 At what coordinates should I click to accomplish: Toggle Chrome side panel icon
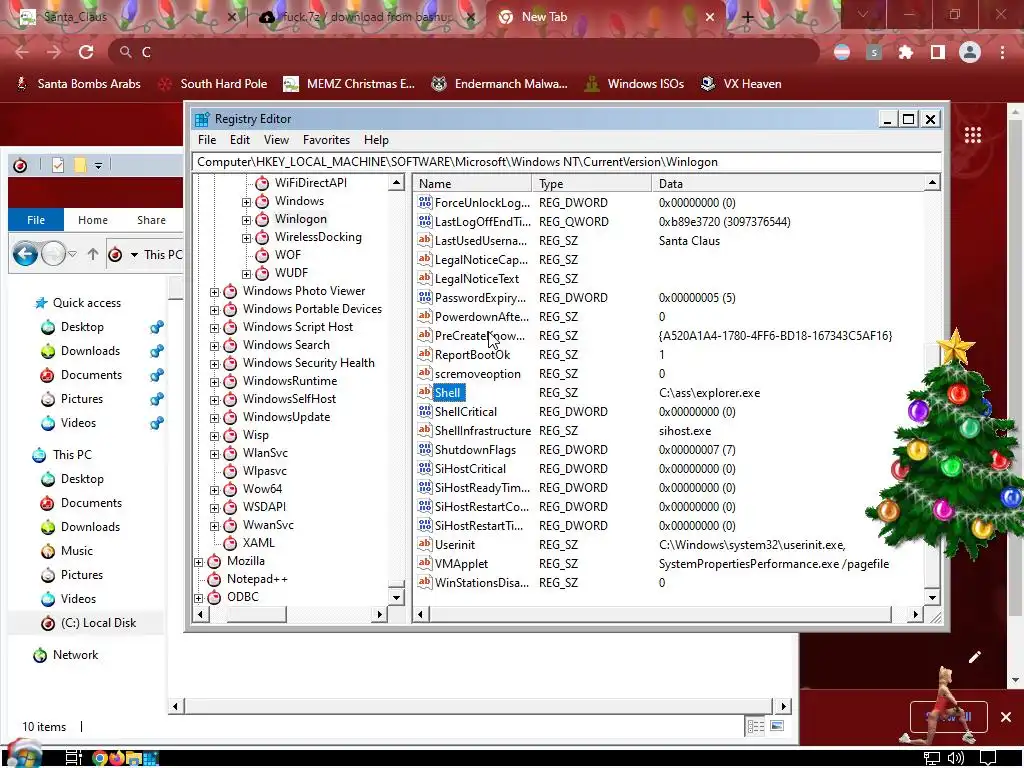coord(938,52)
